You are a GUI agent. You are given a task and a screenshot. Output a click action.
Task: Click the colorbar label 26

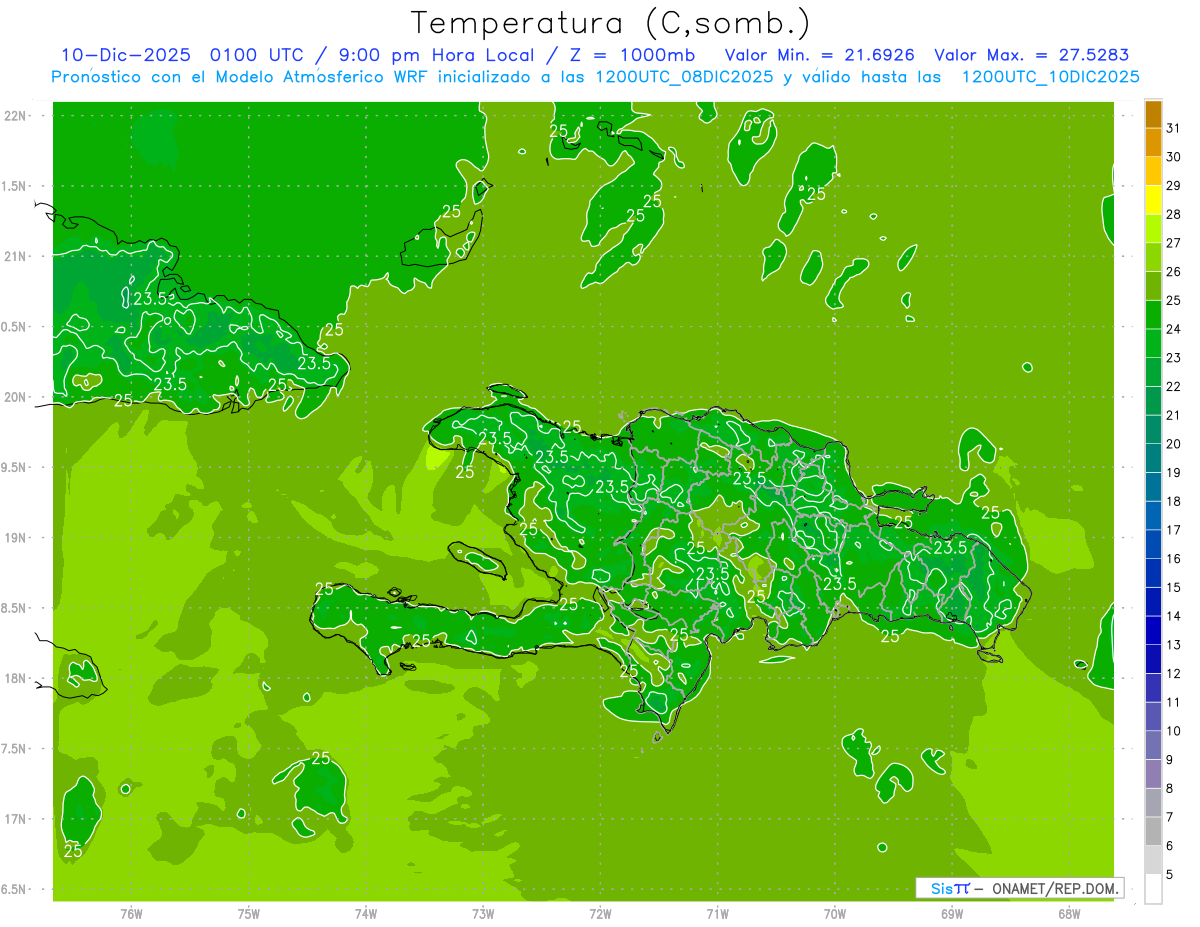click(1173, 272)
